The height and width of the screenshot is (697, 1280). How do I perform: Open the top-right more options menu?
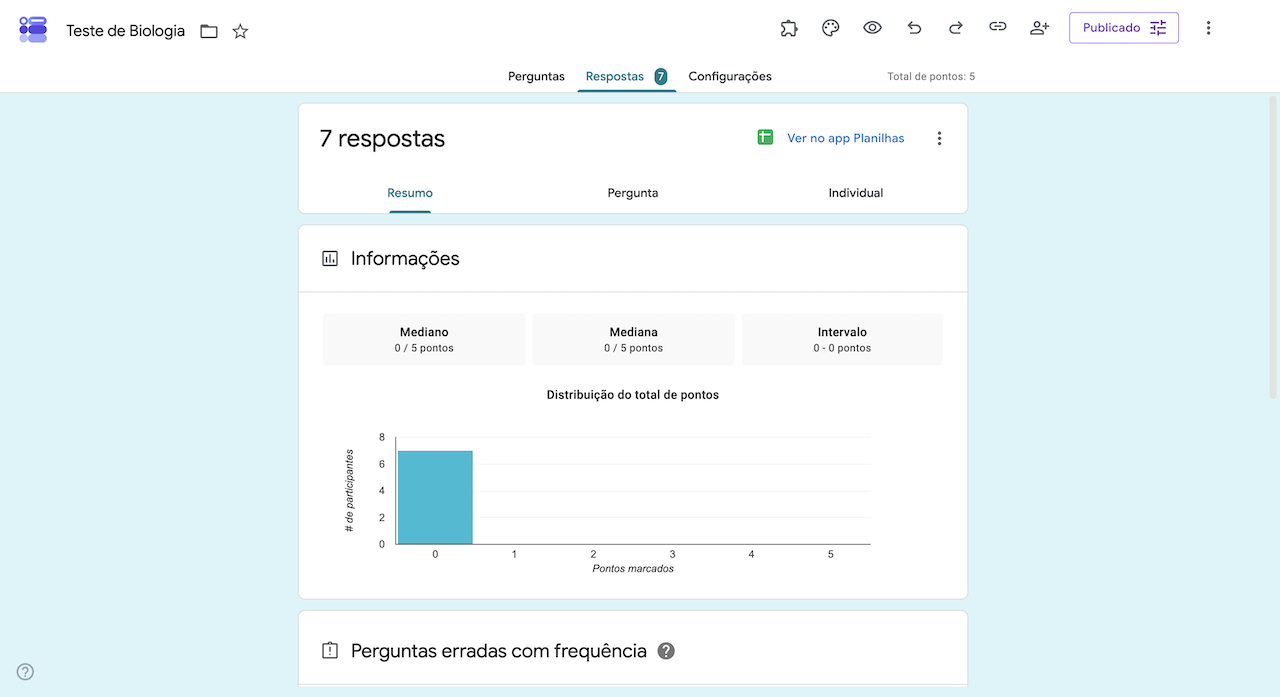(x=1208, y=28)
